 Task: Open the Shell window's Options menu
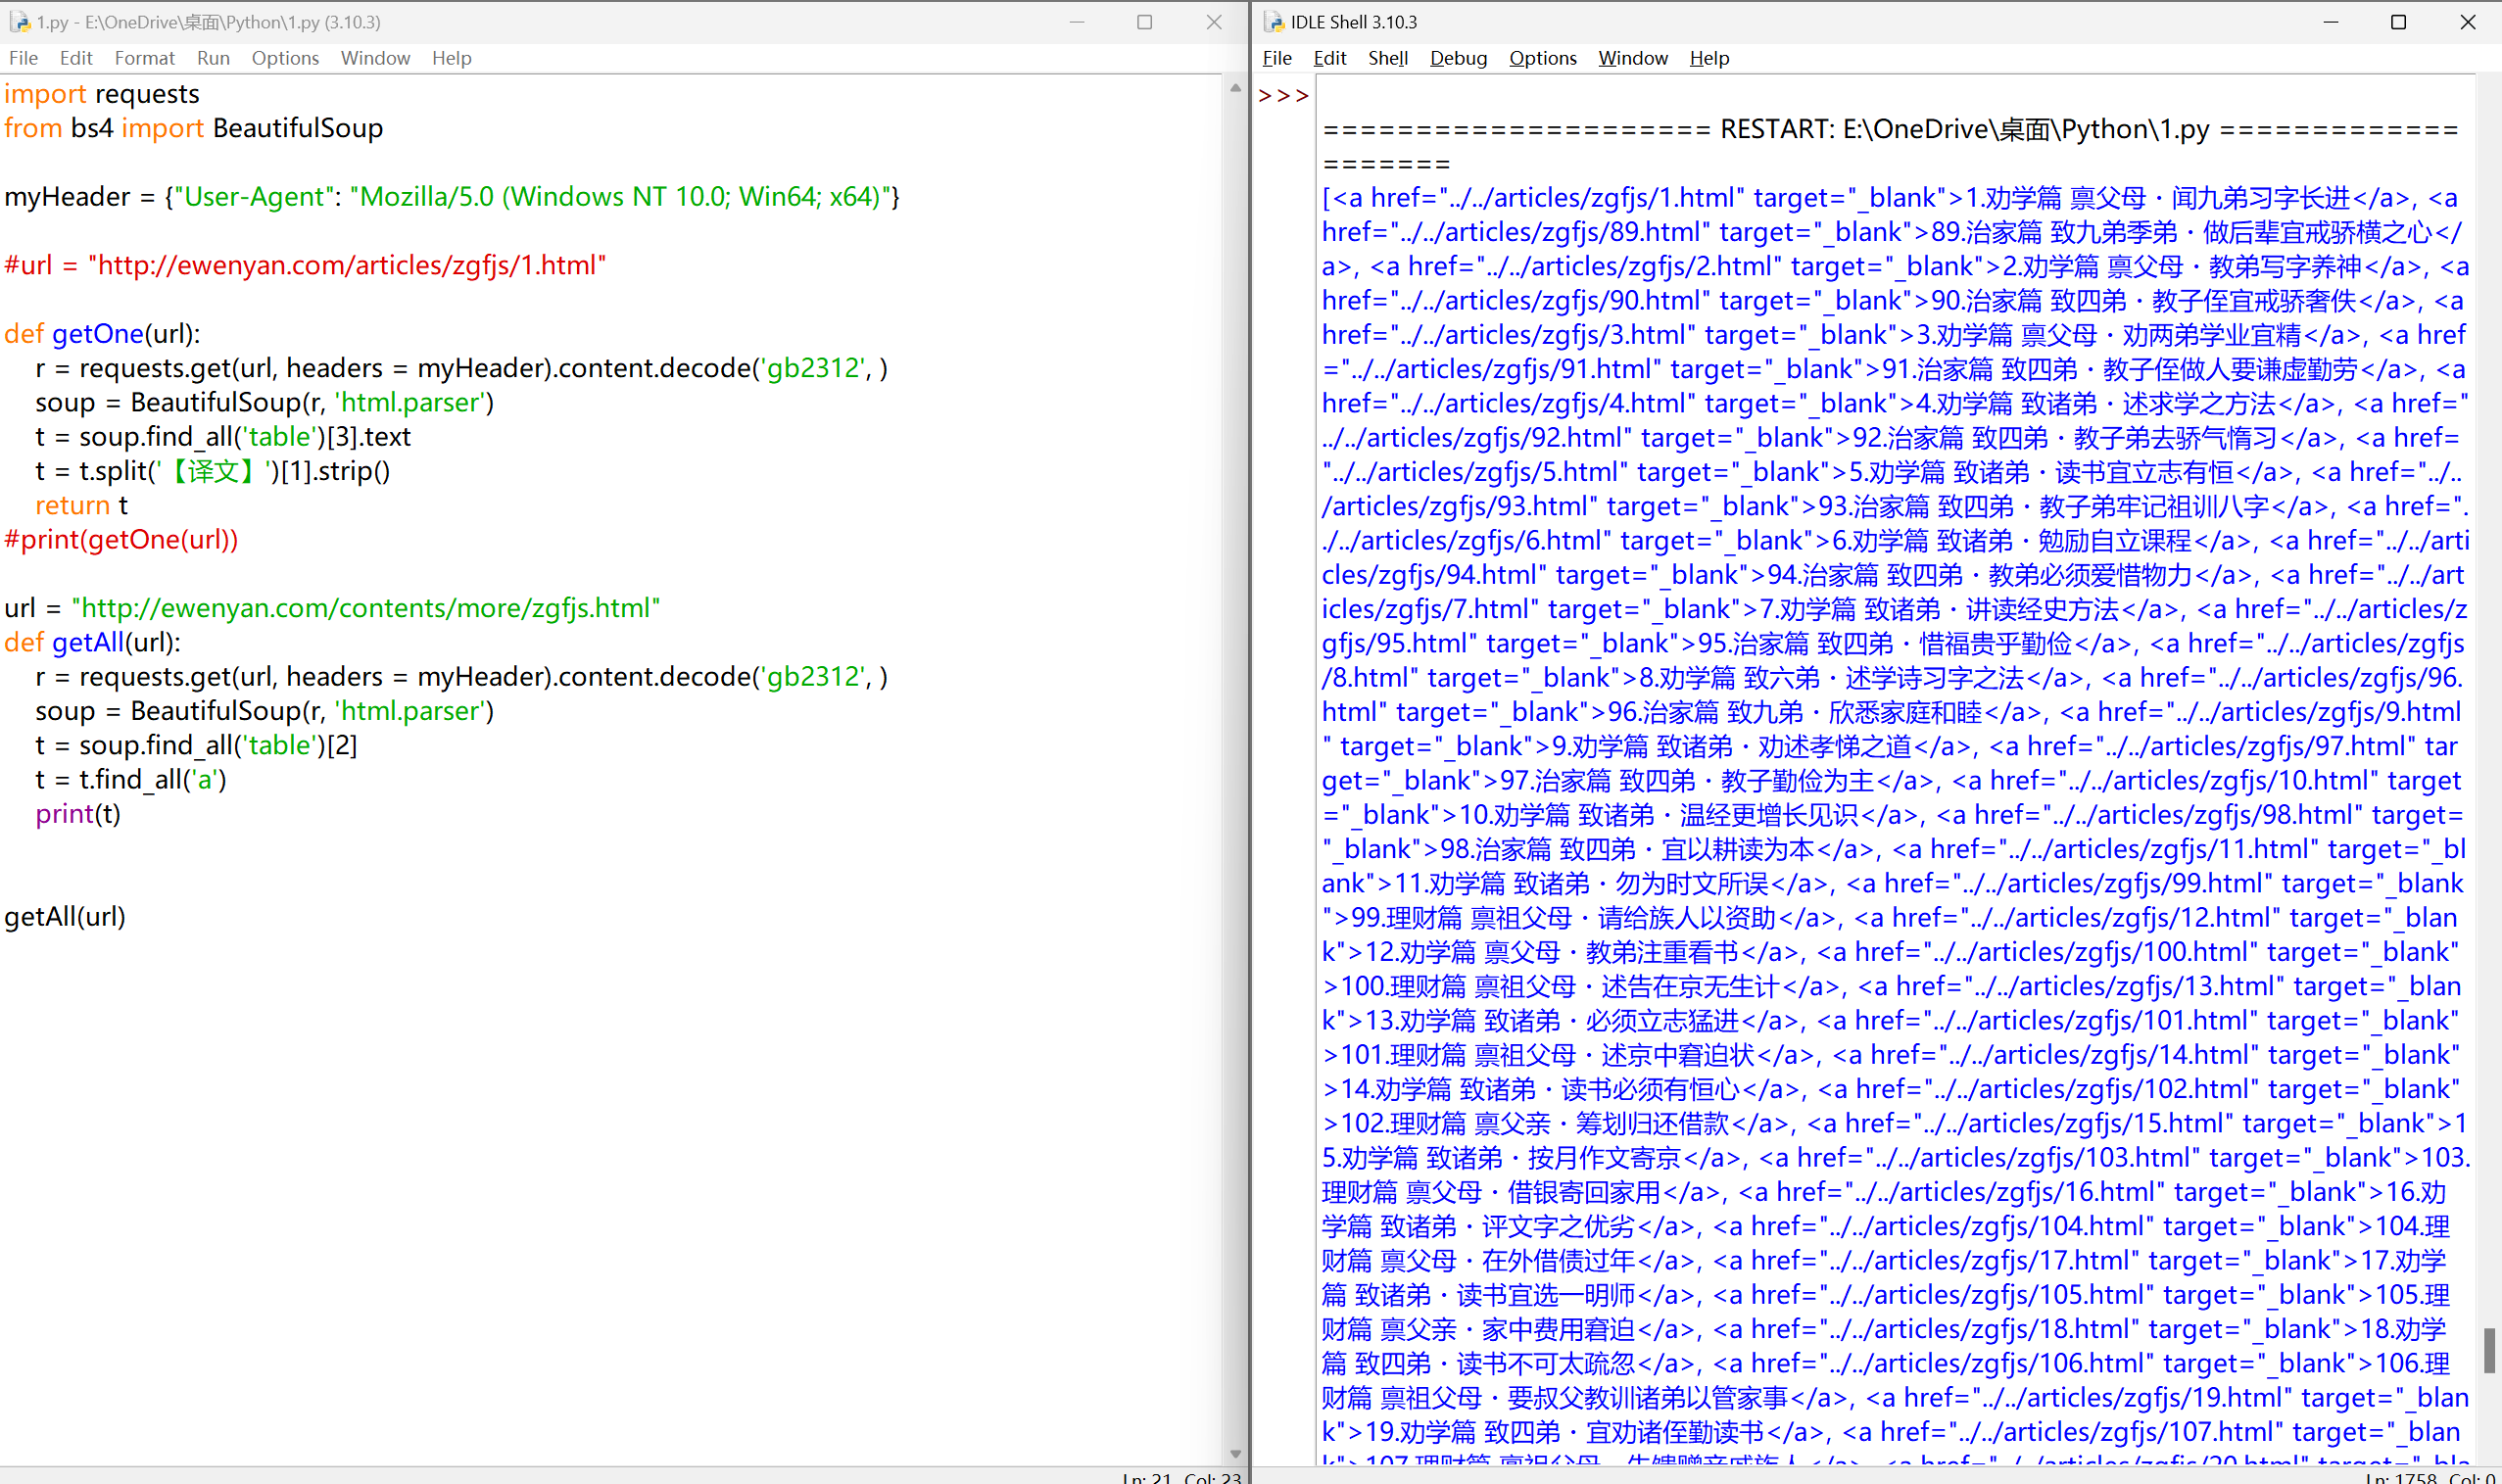pyautogui.click(x=1542, y=58)
